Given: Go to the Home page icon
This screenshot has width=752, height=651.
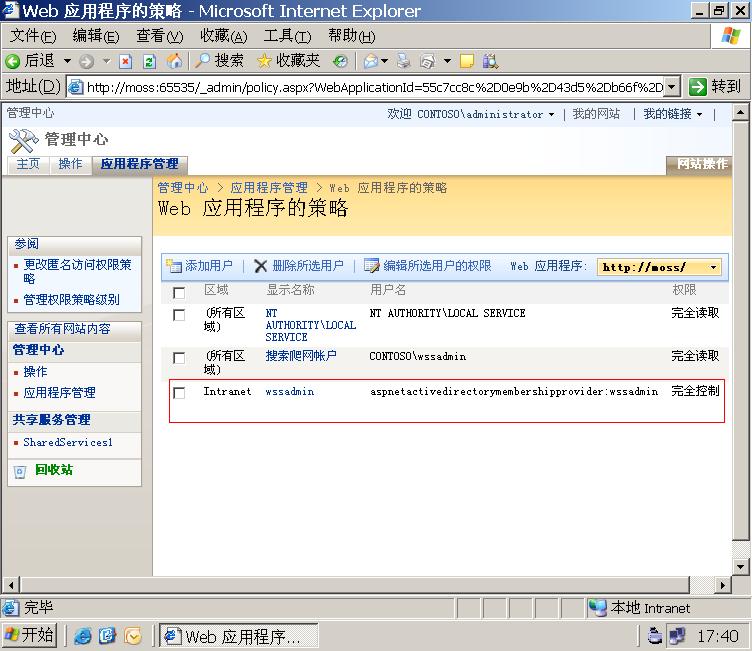Looking at the screenshot, I should 174,61.
